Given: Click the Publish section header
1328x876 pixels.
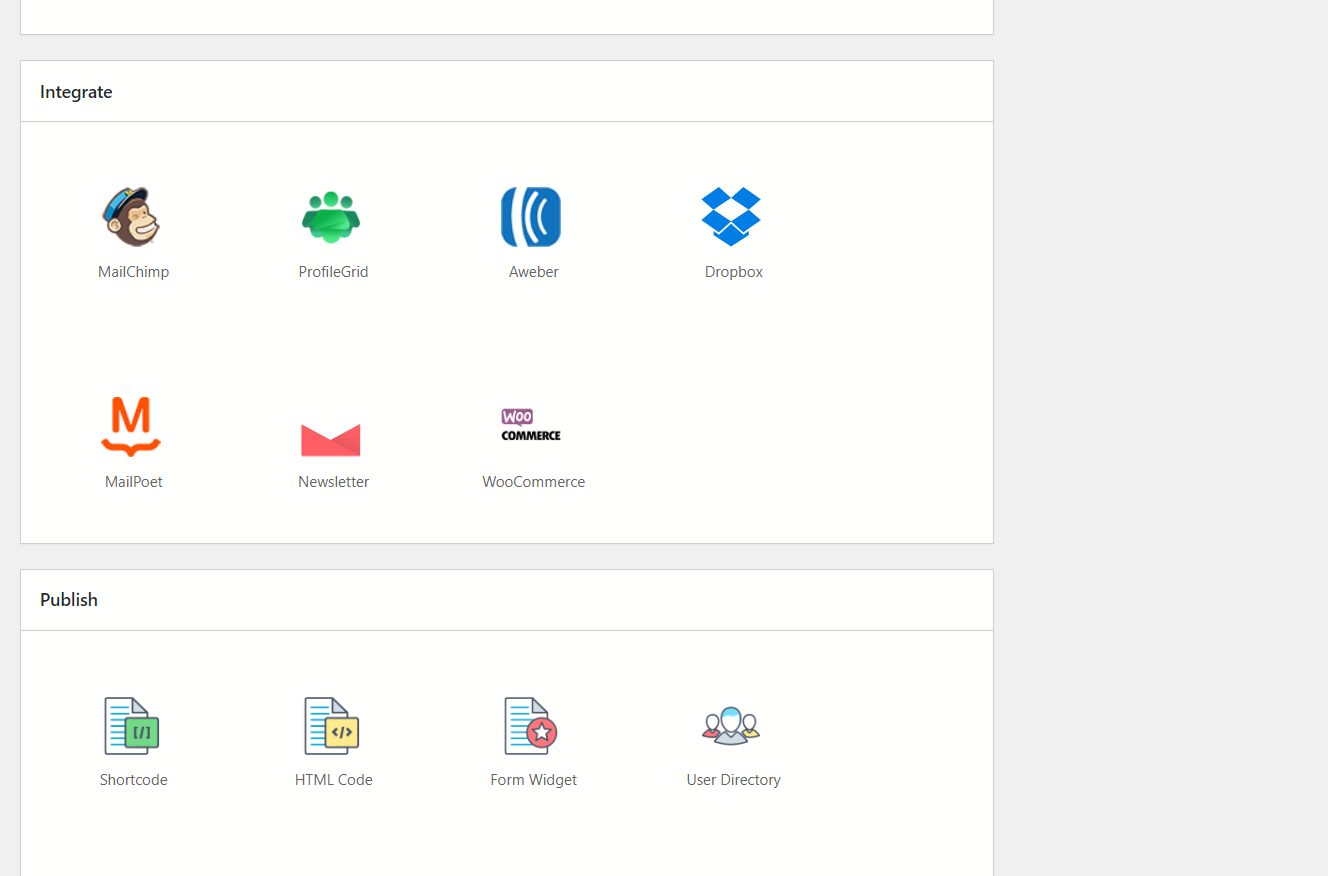Looking at the screenshot, I should pyautogui.click(x=68, y=599).
